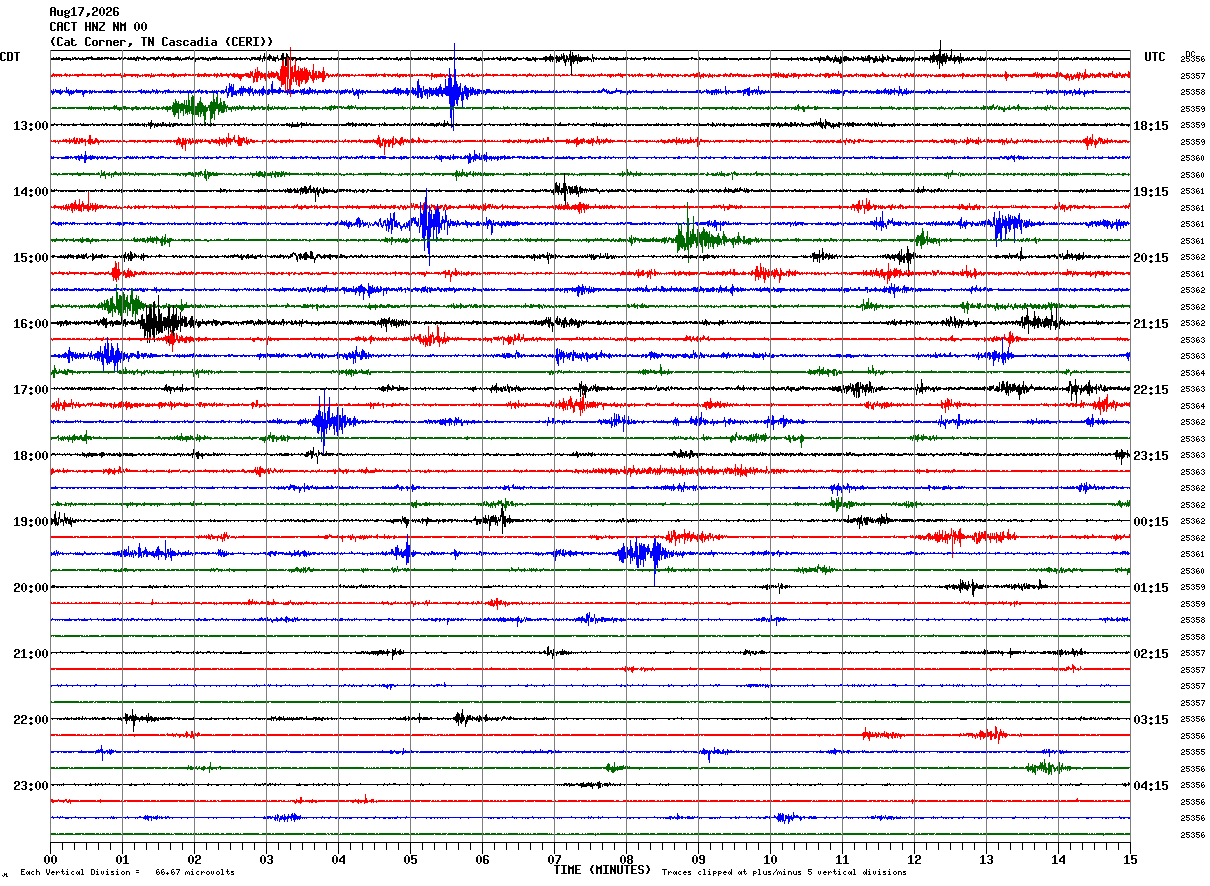
Task: Select the station code CACT HNZ NM 00
Action: click(98, 27)
